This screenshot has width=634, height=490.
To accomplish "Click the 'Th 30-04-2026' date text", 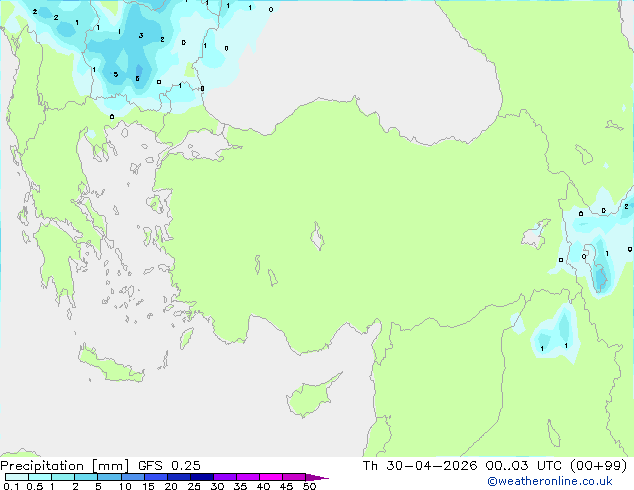I will coord(420,466).
